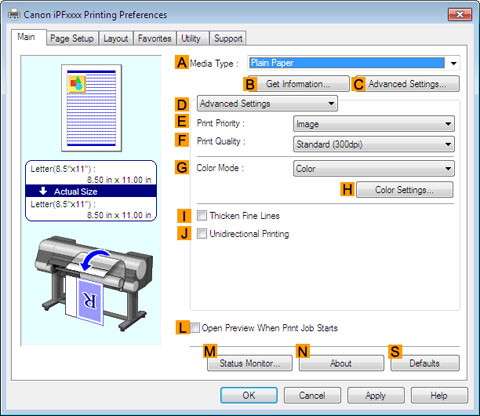Image resolution: width=480 pixels, height=416 pixels.
Task: Expand the Color Mode dropdown
Action: tap(374, 169)
